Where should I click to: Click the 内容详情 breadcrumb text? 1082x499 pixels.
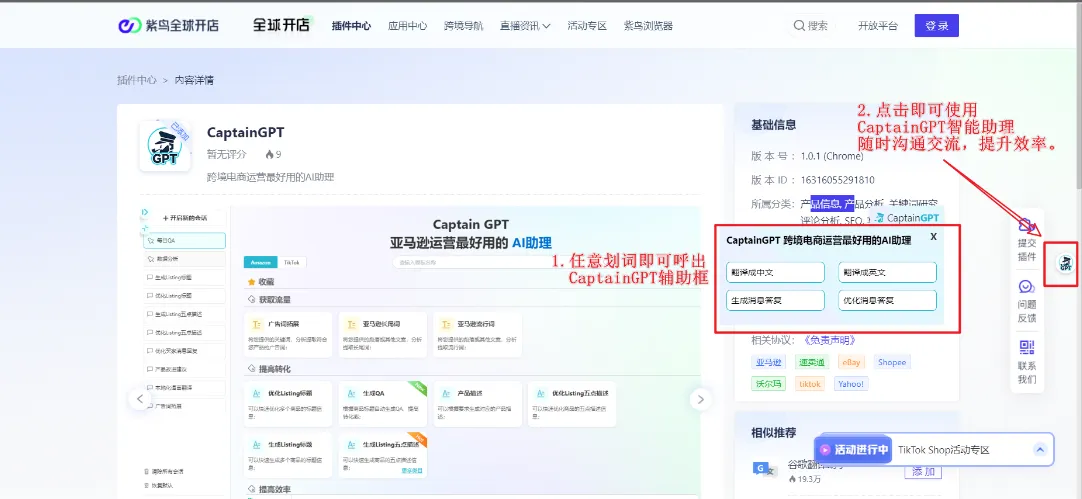pos(194,80)
